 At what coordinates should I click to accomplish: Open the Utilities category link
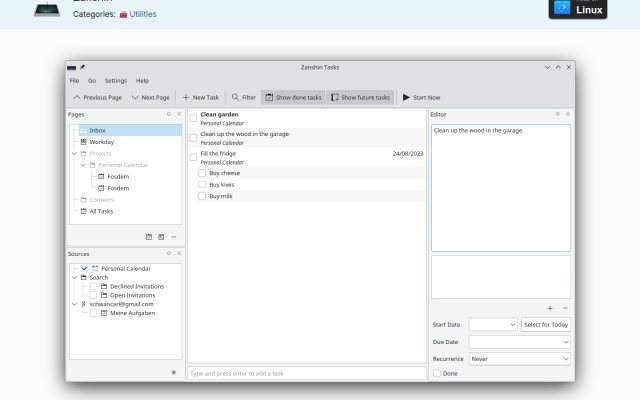click(x=143, y=14)
